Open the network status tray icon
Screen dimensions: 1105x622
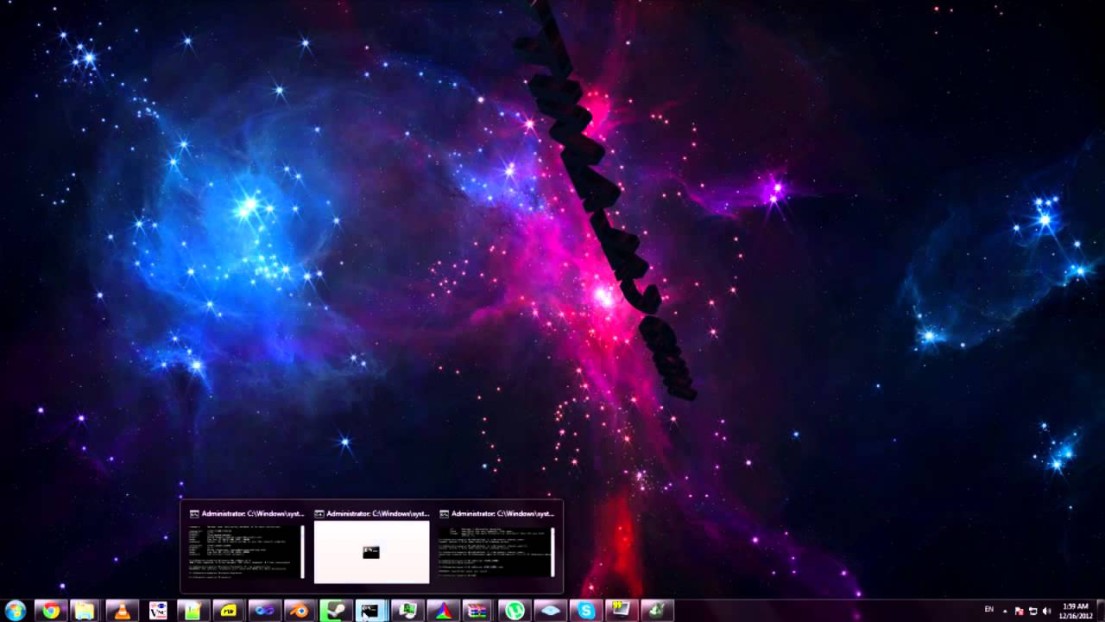[x=1033, y=611]
